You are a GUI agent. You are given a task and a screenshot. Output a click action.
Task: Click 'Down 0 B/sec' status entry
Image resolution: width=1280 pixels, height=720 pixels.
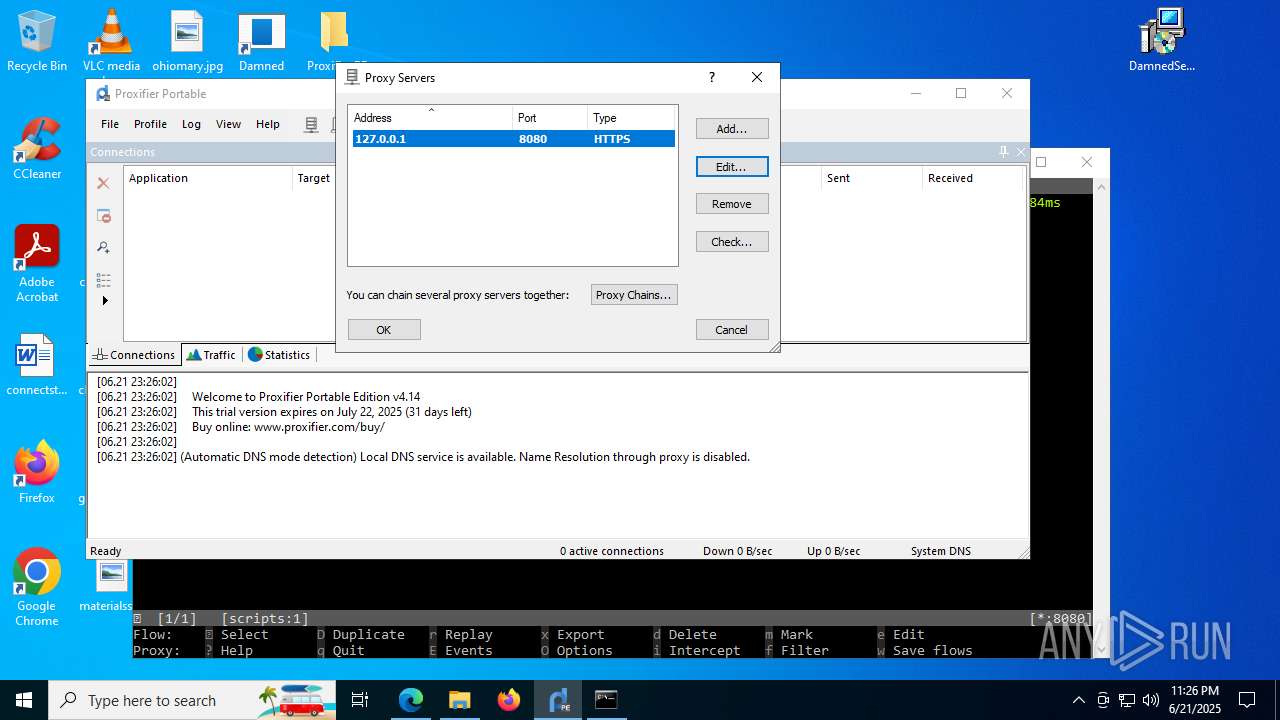[x=738, y=551]
